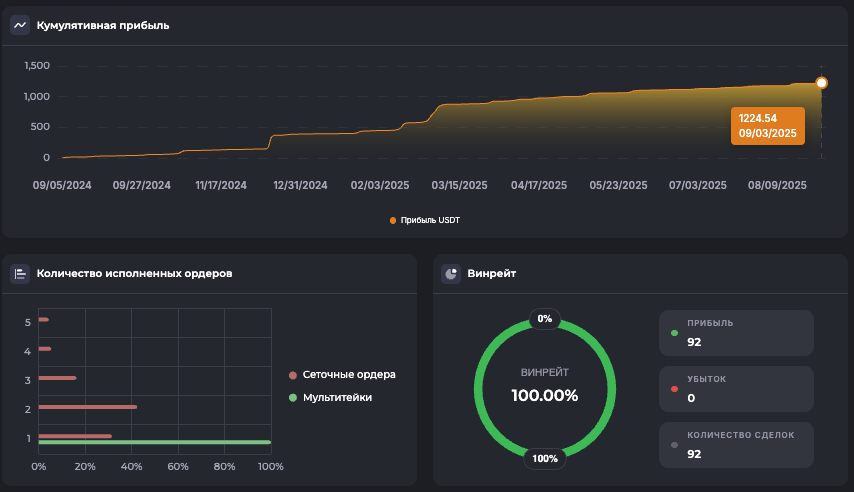
Task: Toggle the Прибыль USDT legend series
Action: (x=425, y=219)
